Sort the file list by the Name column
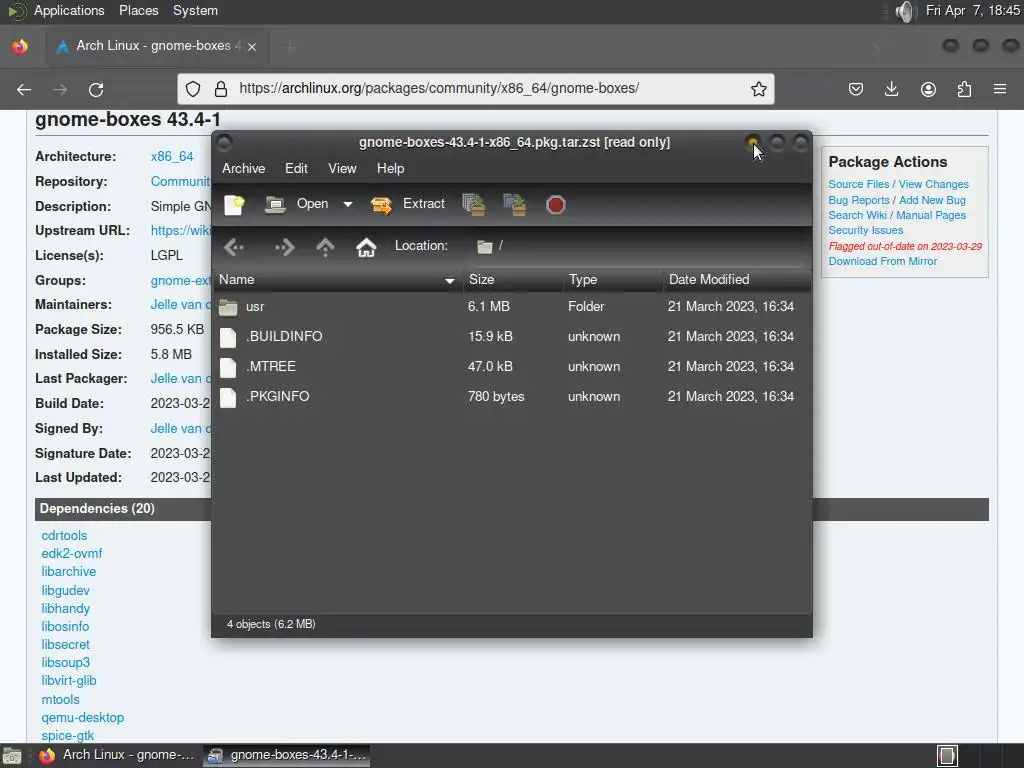 (x=337, y=280)
